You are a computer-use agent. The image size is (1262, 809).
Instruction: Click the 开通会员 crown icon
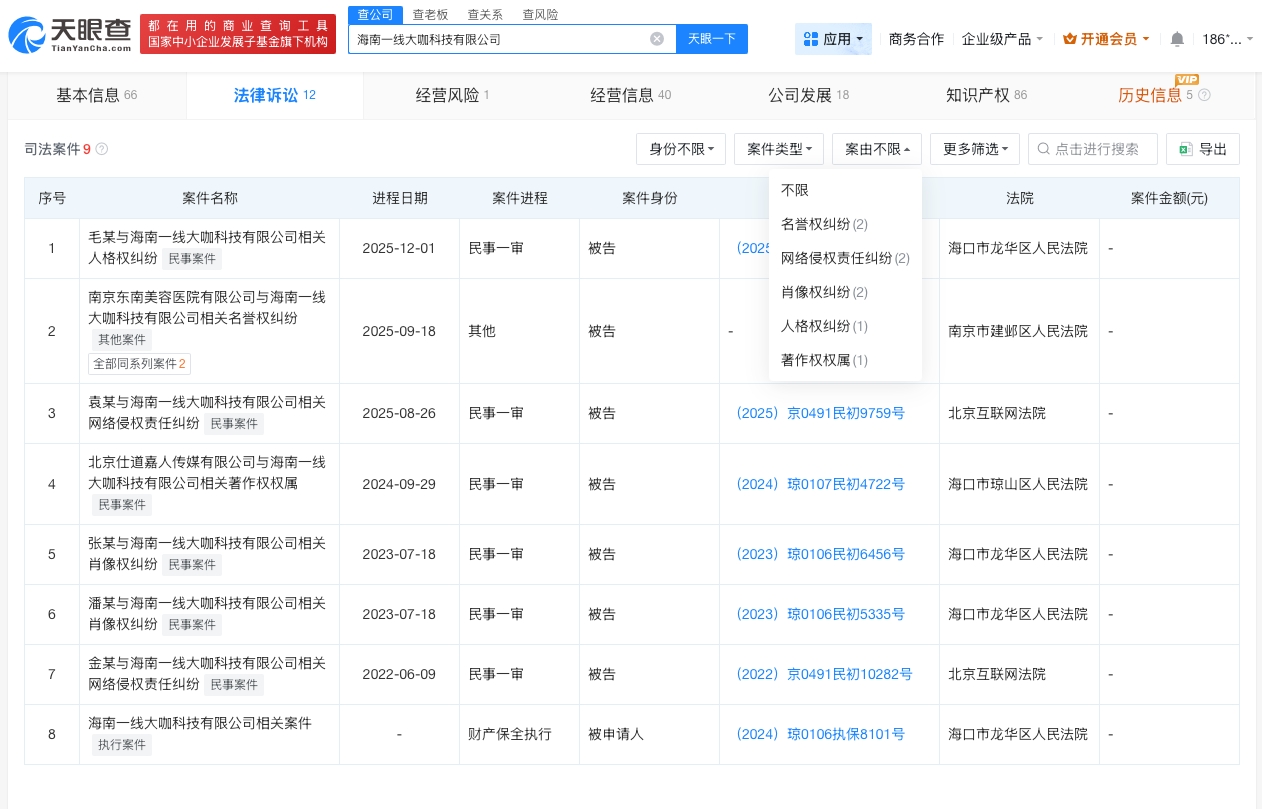[x=1070, y=39]
